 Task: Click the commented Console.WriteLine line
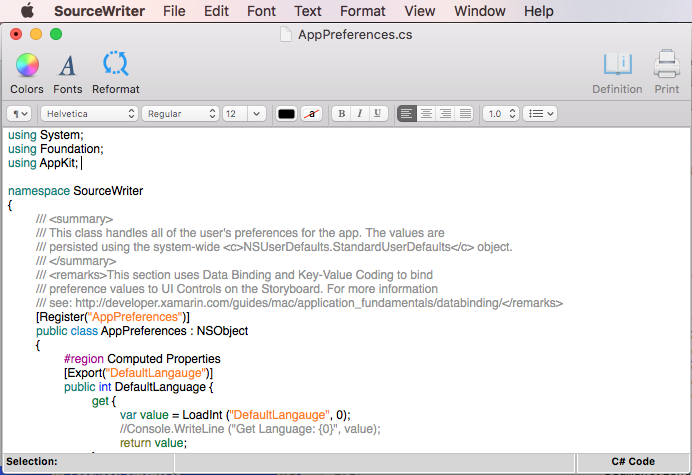(x=250, y=429)
